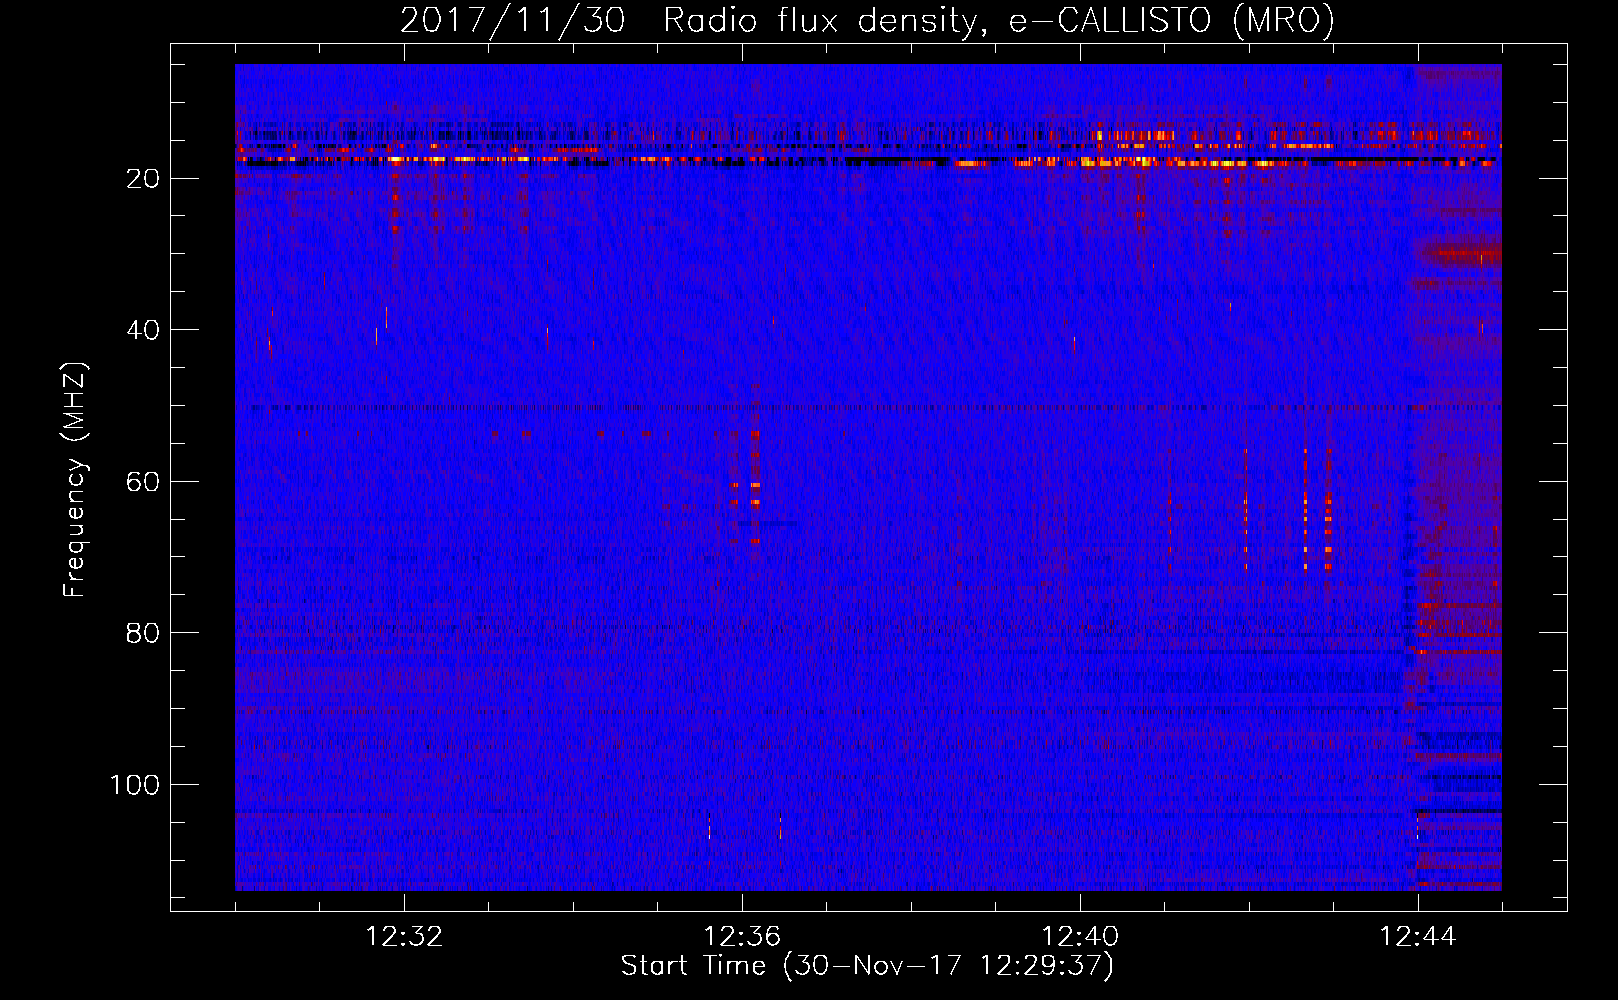Click the 12:44 time tick label

pos(1418,937)
